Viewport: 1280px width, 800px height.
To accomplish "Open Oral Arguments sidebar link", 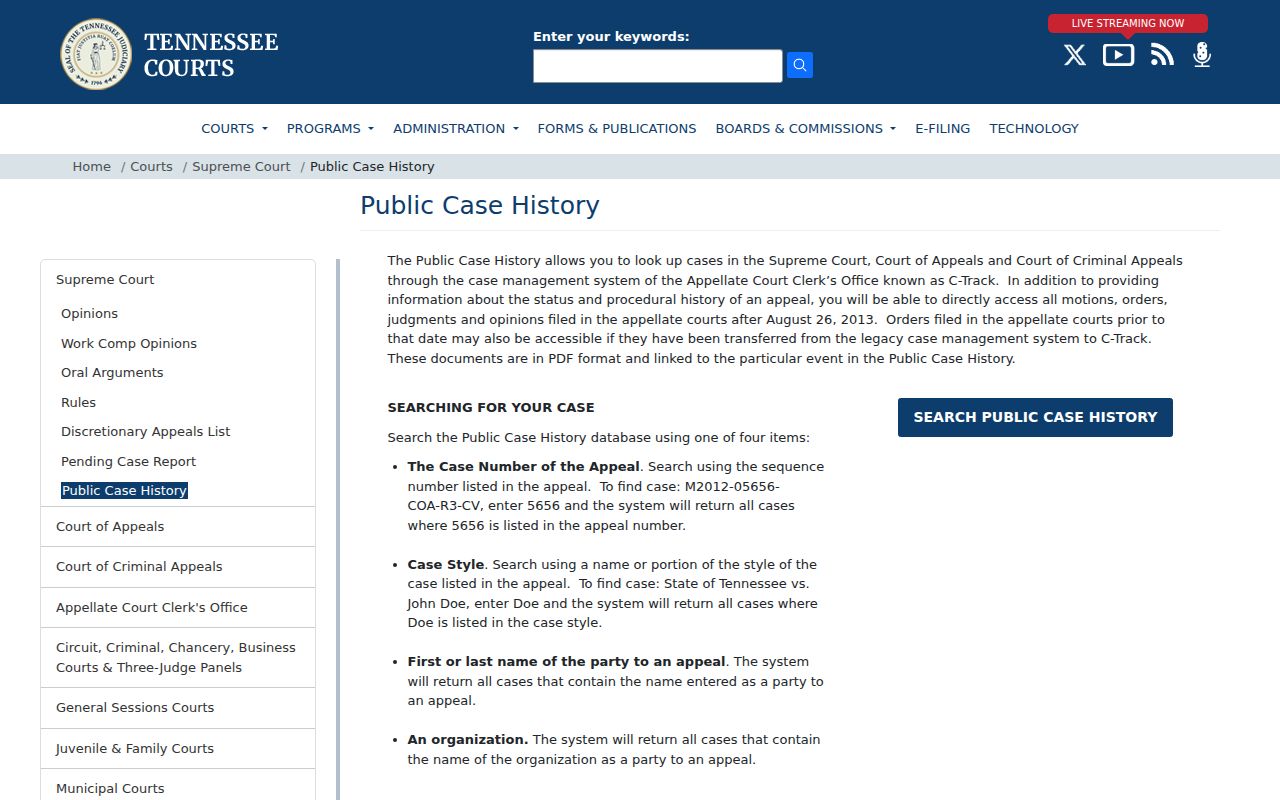I will point(112,373).
